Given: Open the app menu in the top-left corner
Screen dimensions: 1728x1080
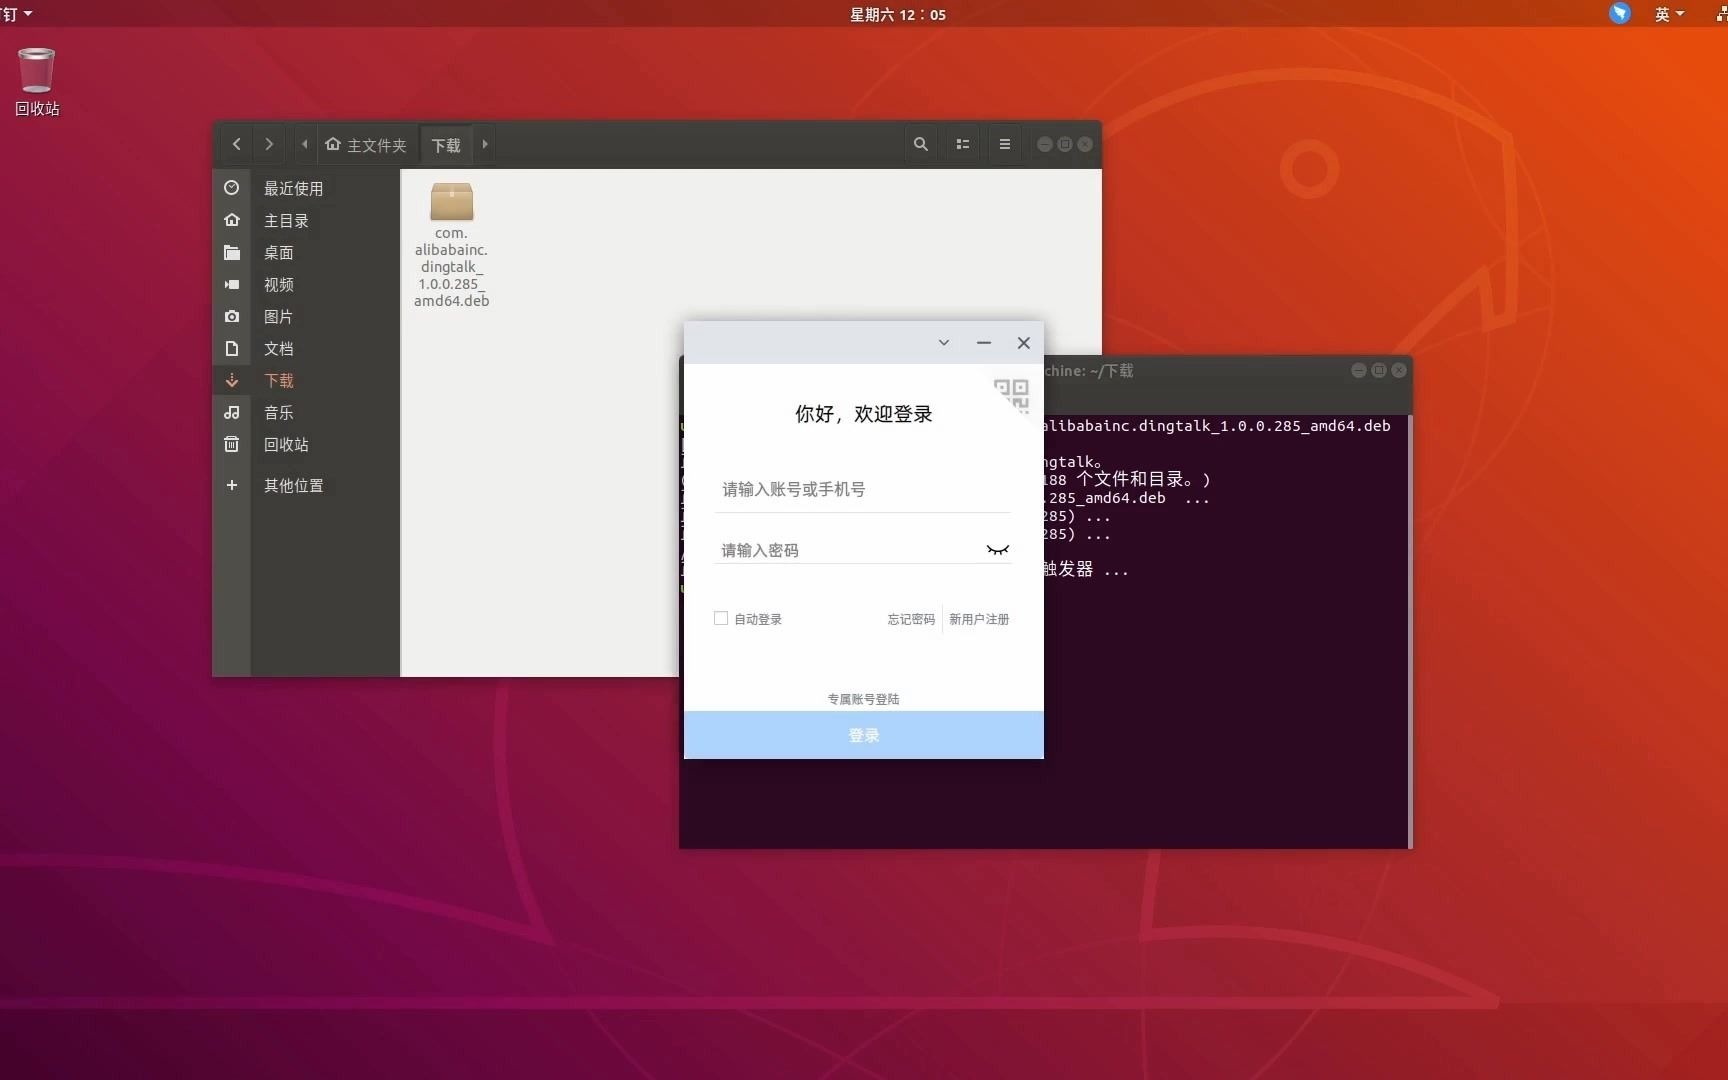Looking at the screenshot, I should [x=16, y=14].
